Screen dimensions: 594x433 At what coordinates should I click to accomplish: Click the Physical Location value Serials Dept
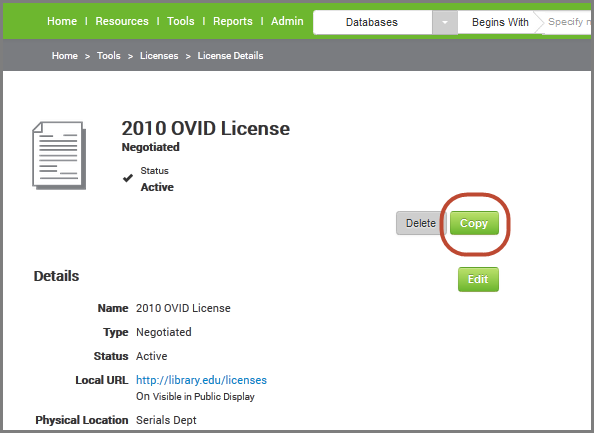(x=166, y=420)
